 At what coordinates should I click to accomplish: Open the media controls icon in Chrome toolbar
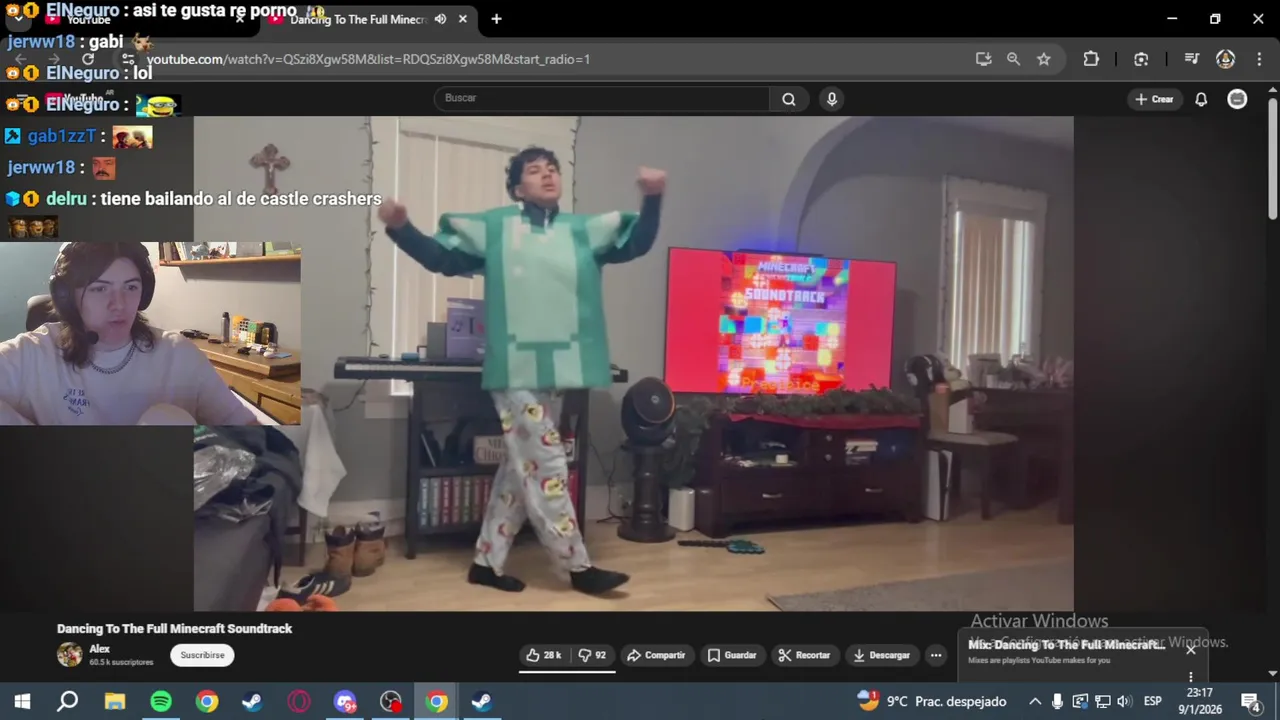click(x=1191, y=59)
